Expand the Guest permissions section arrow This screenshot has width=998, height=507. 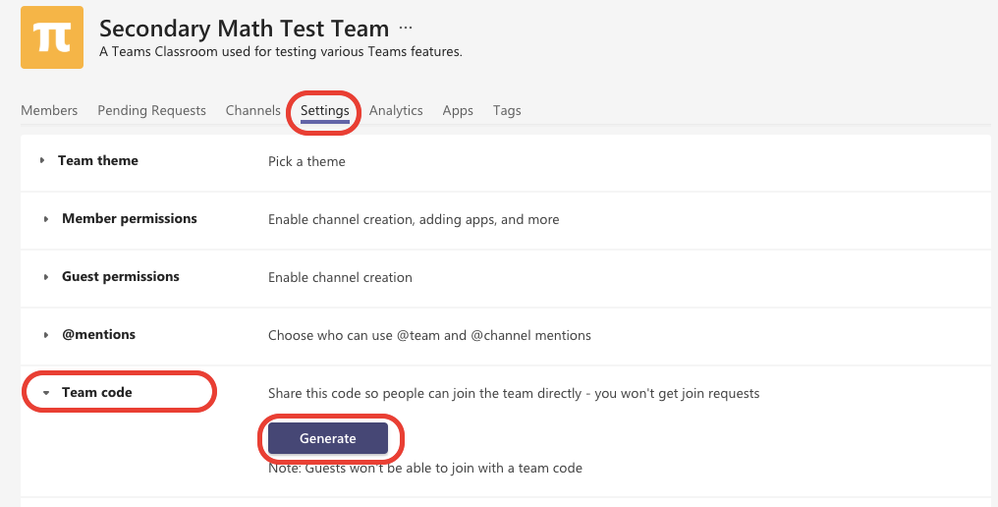[x=46, y=277]
